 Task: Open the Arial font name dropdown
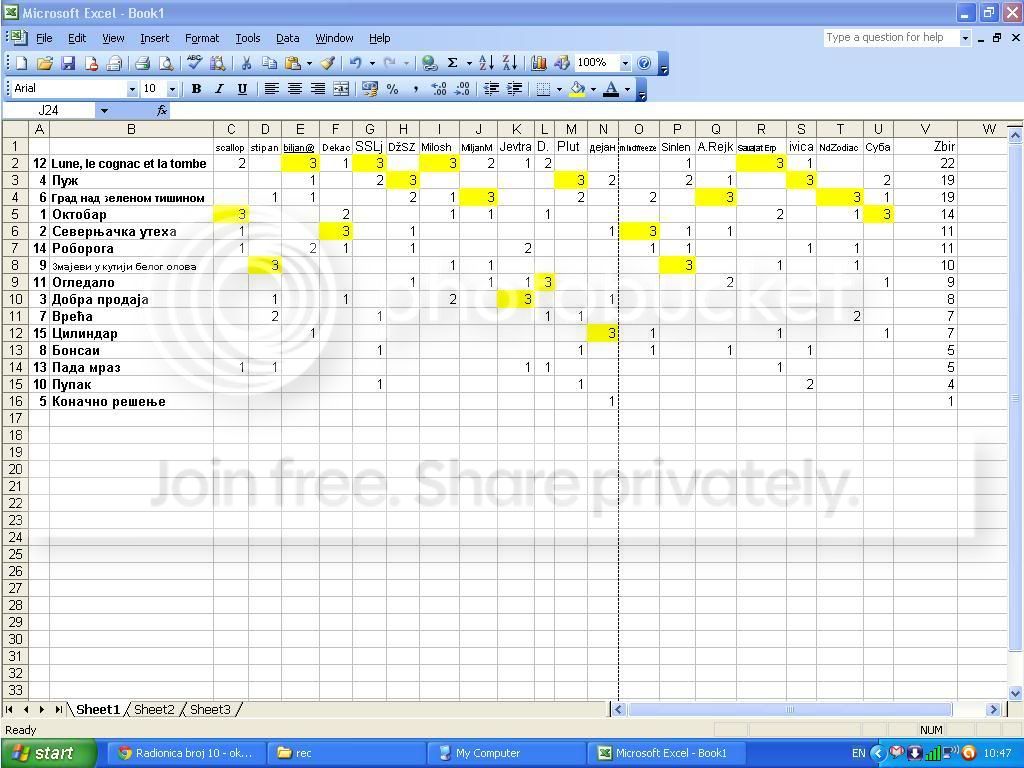pos(131,89)
